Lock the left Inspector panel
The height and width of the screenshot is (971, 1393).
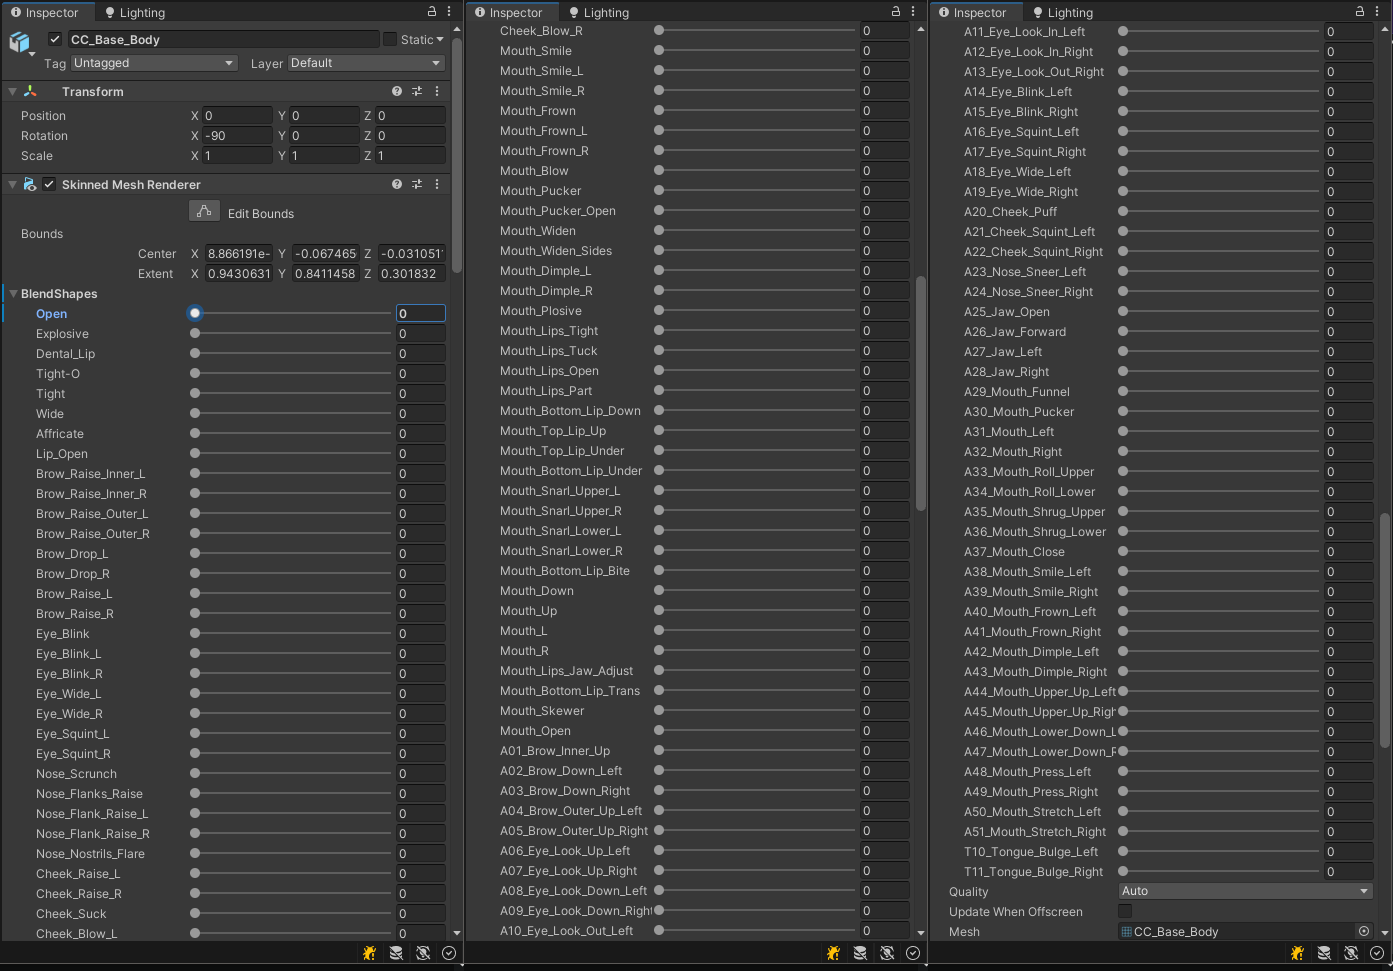coord(432,11)
